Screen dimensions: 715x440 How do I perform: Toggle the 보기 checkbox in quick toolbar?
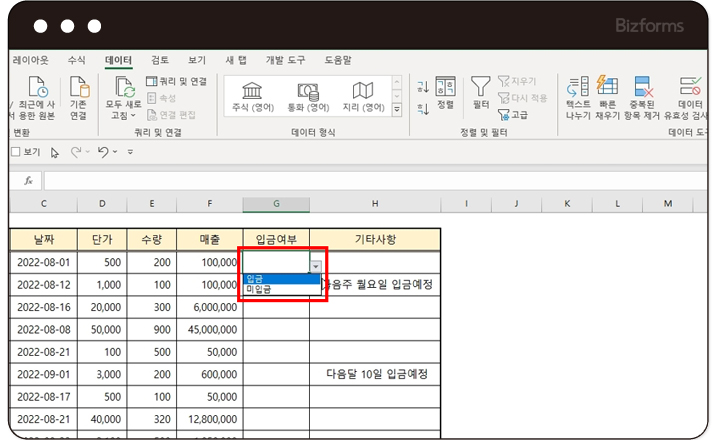click(15, 152)
